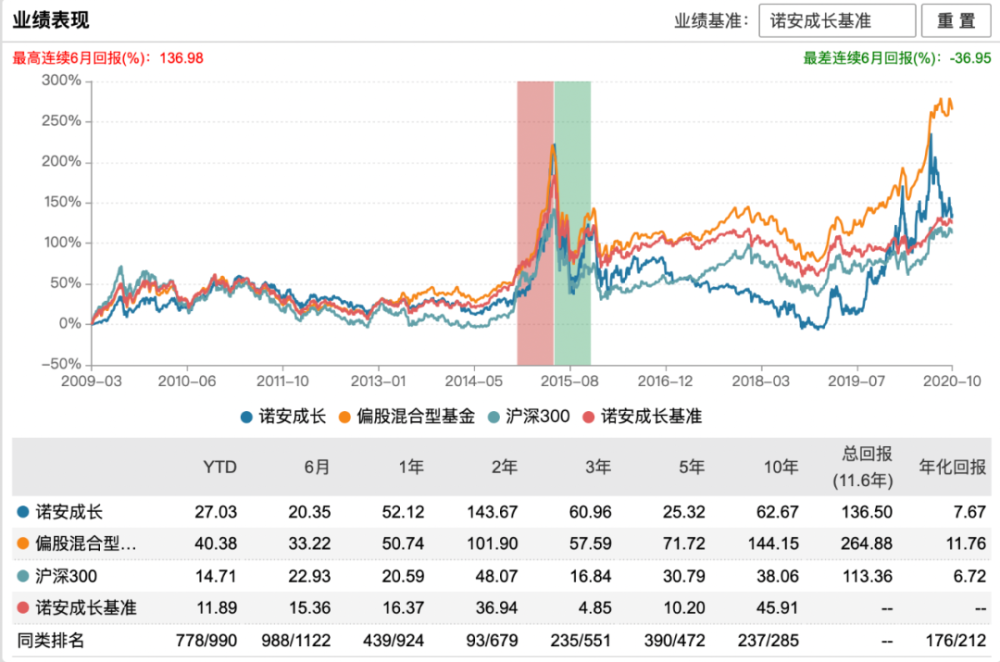Click the blue dot beside the 诺安成长 table row
Image resolution: width=1000 pixels, height=662 pixels.
tap(23, 511)
